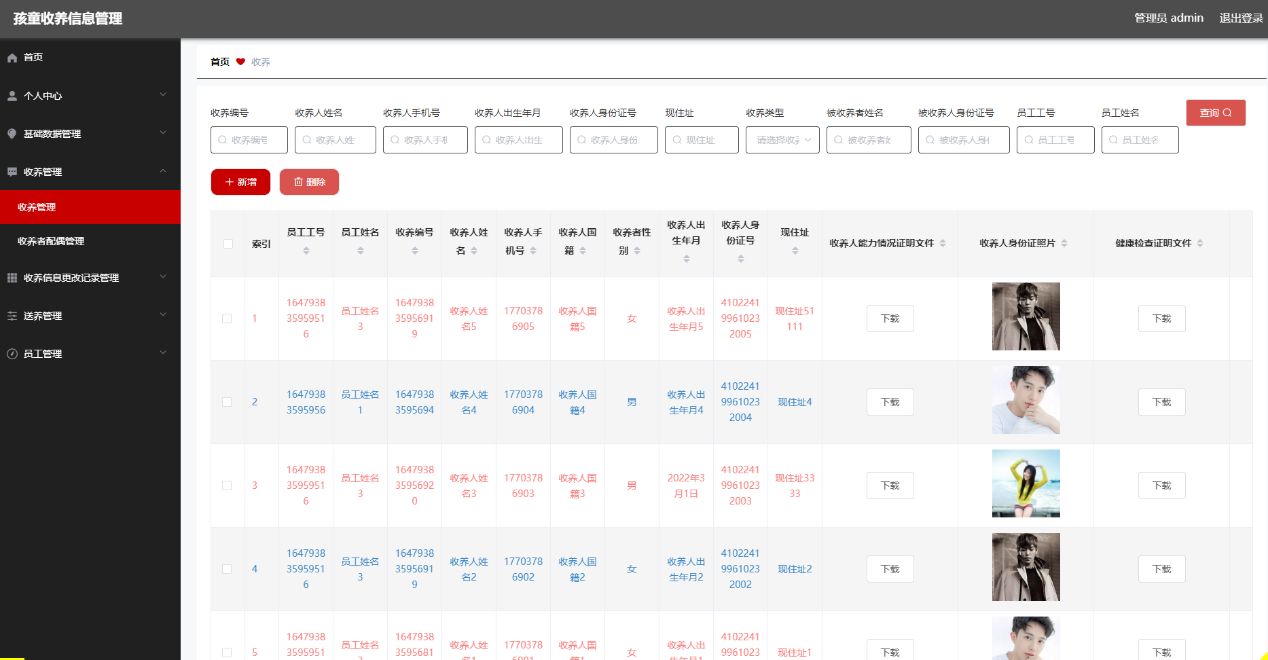1268x660 pixels.
Task: Click the icon beside 收养管理 parent menu
Action: click(x=12, y=172)
